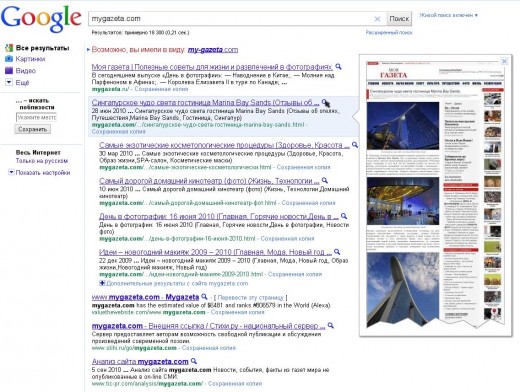Expand Показать настройки options
The image size is (520, 392).
[11, 172]
